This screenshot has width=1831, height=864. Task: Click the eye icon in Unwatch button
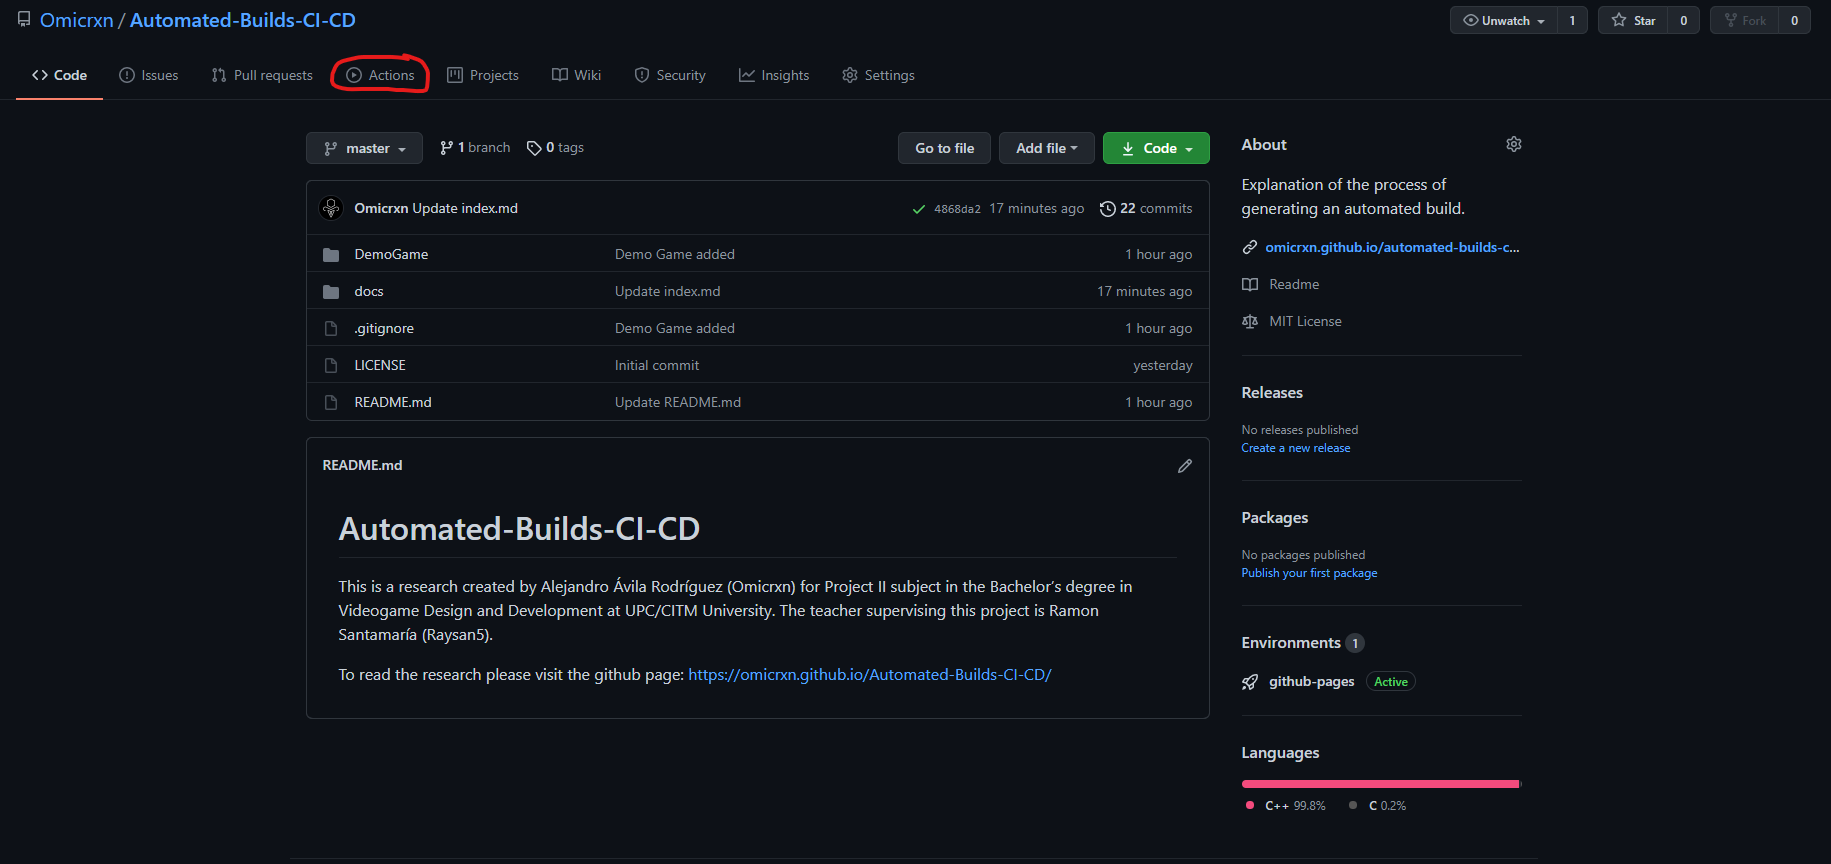1470,20
